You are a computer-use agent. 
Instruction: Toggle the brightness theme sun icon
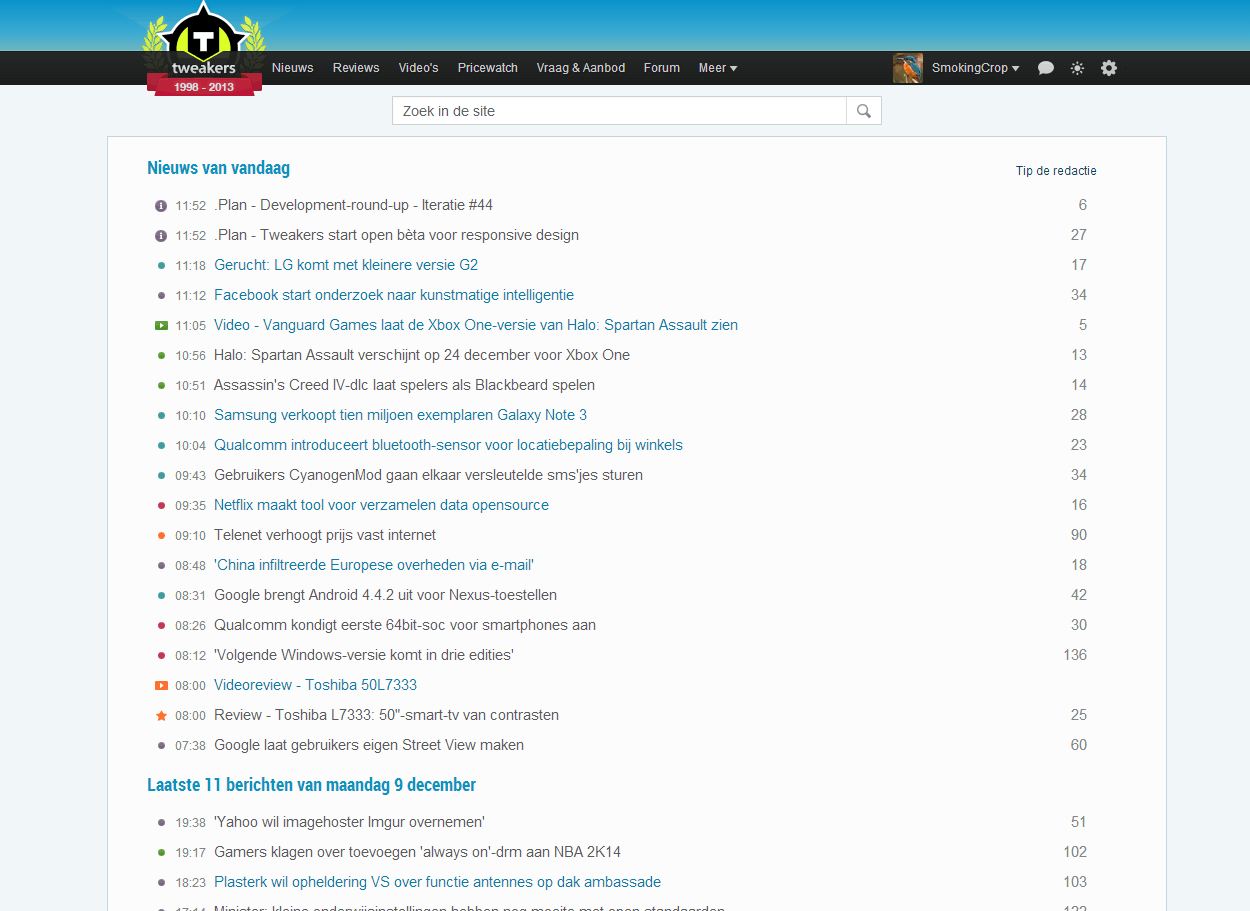tap(1077, 68)
